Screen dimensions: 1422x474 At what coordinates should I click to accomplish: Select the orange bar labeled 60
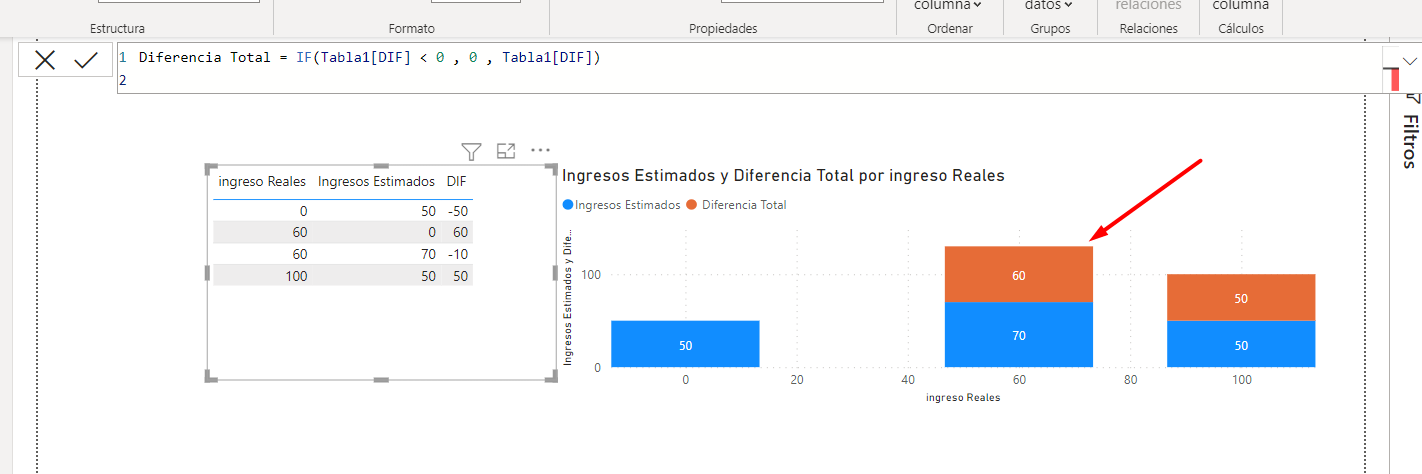click(1019, 274)
